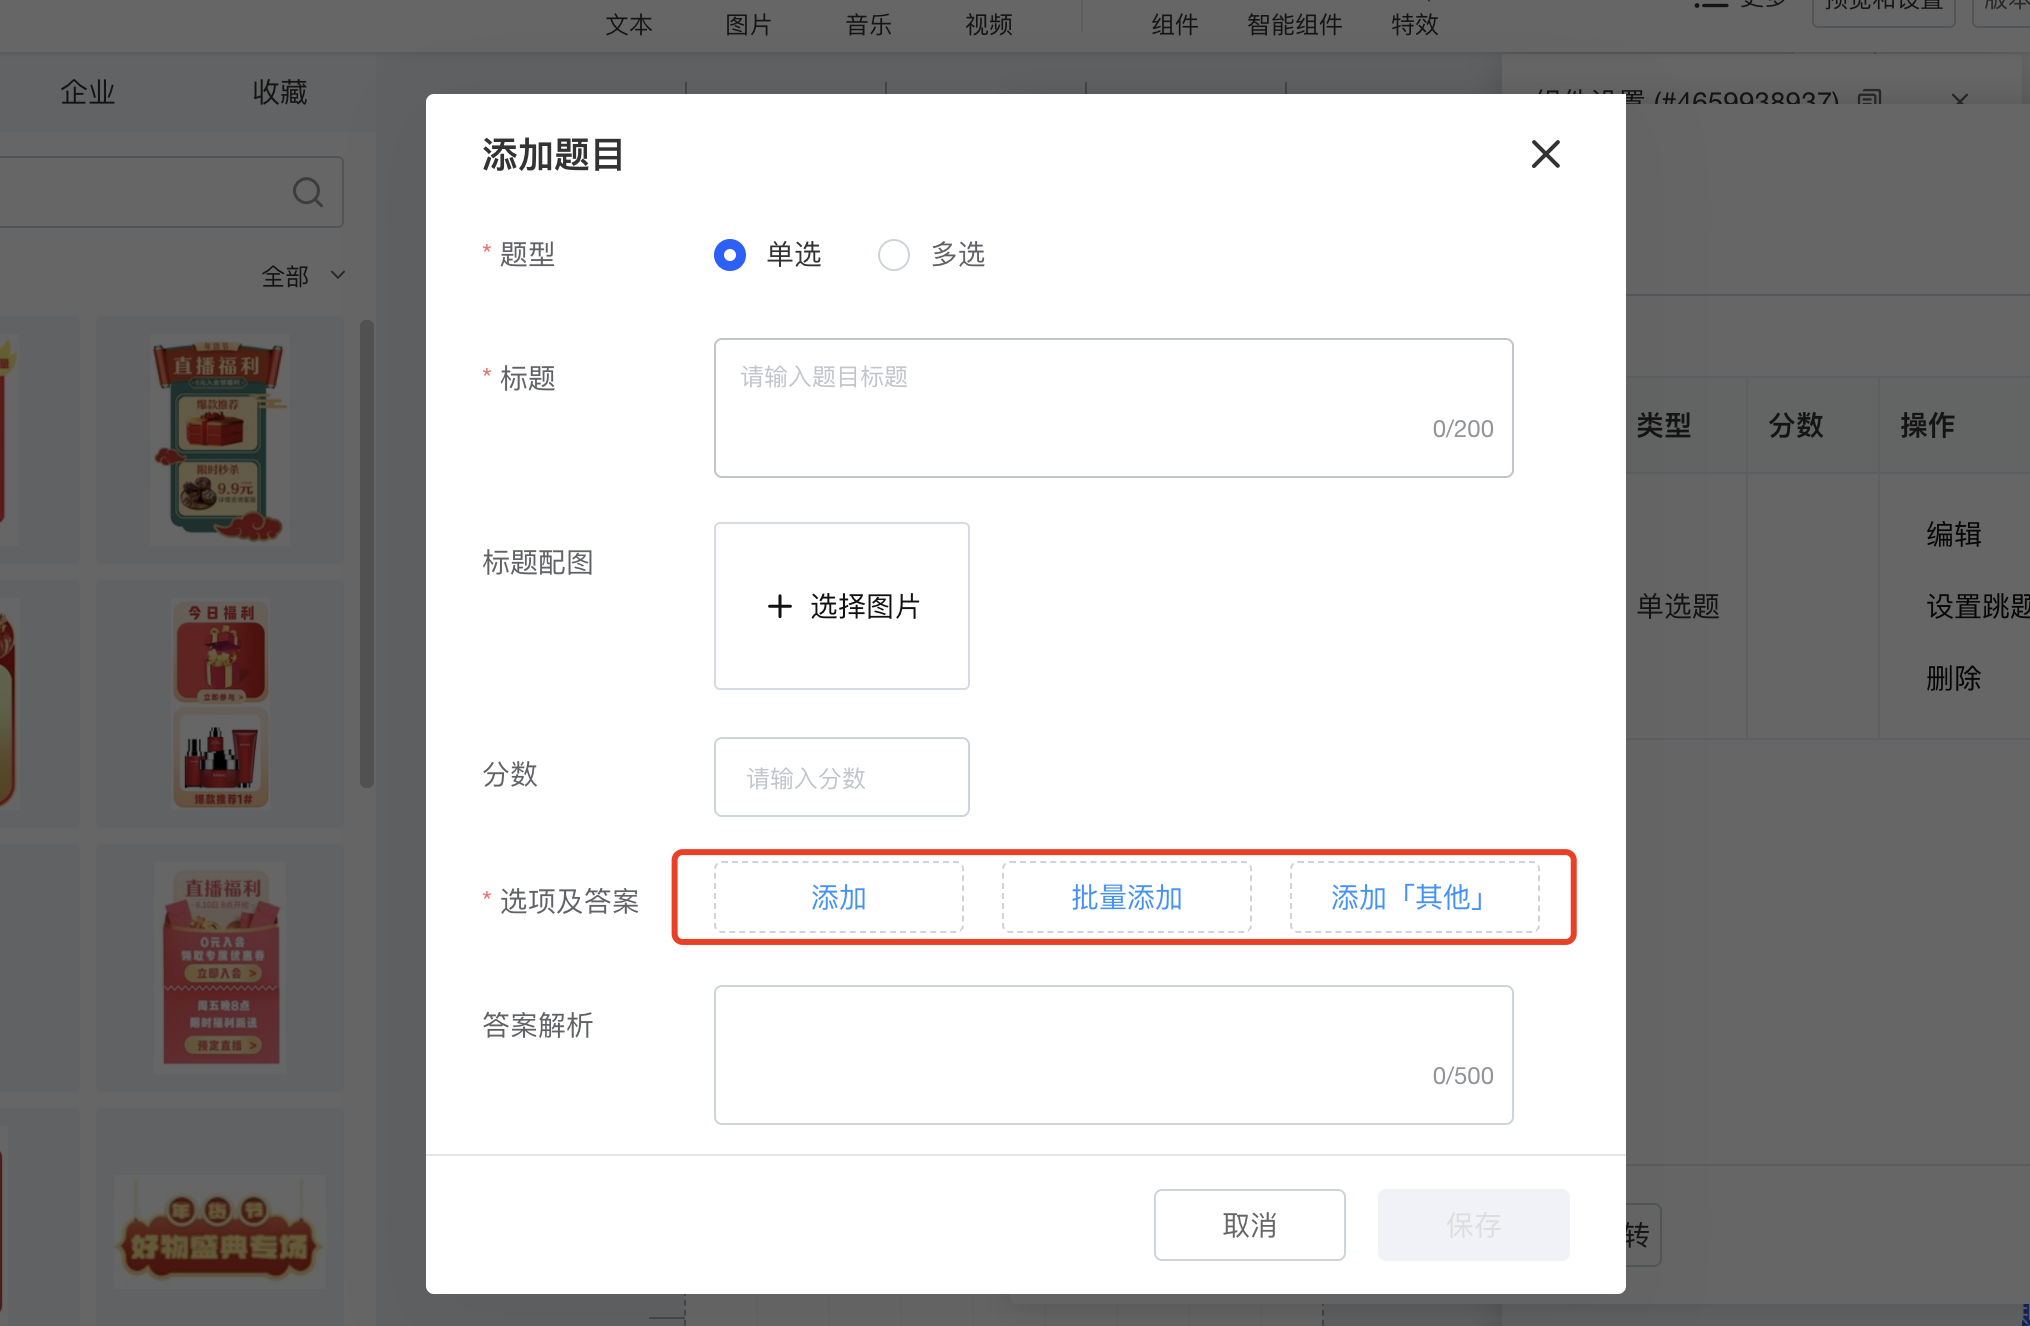Image resolution: width=2030 pixels, height=1326 pixels.
Task: Click the dashed 添加 option button
Action: pyautogui.click(x=838, y=897)
